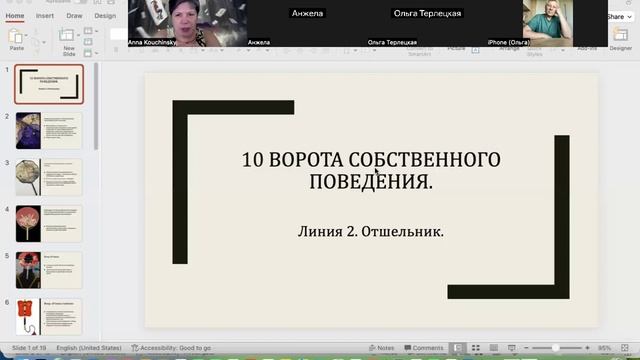Switch to the Design tab
The height and width of the screenshot is (360, 640).
(x=105, y=16)
